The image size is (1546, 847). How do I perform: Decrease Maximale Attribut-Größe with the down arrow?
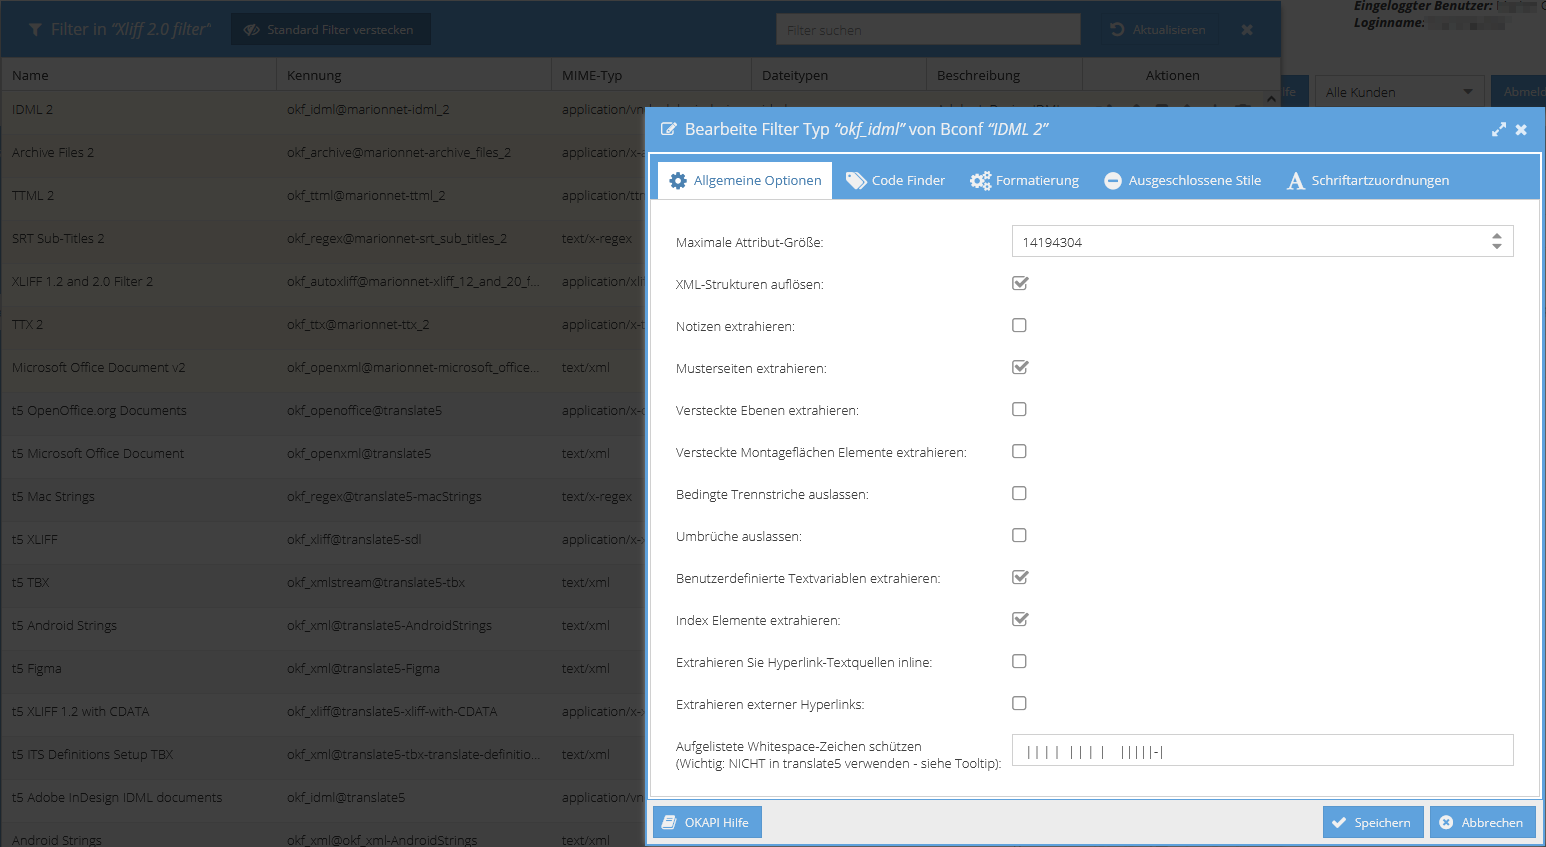tap(1496, 246)
